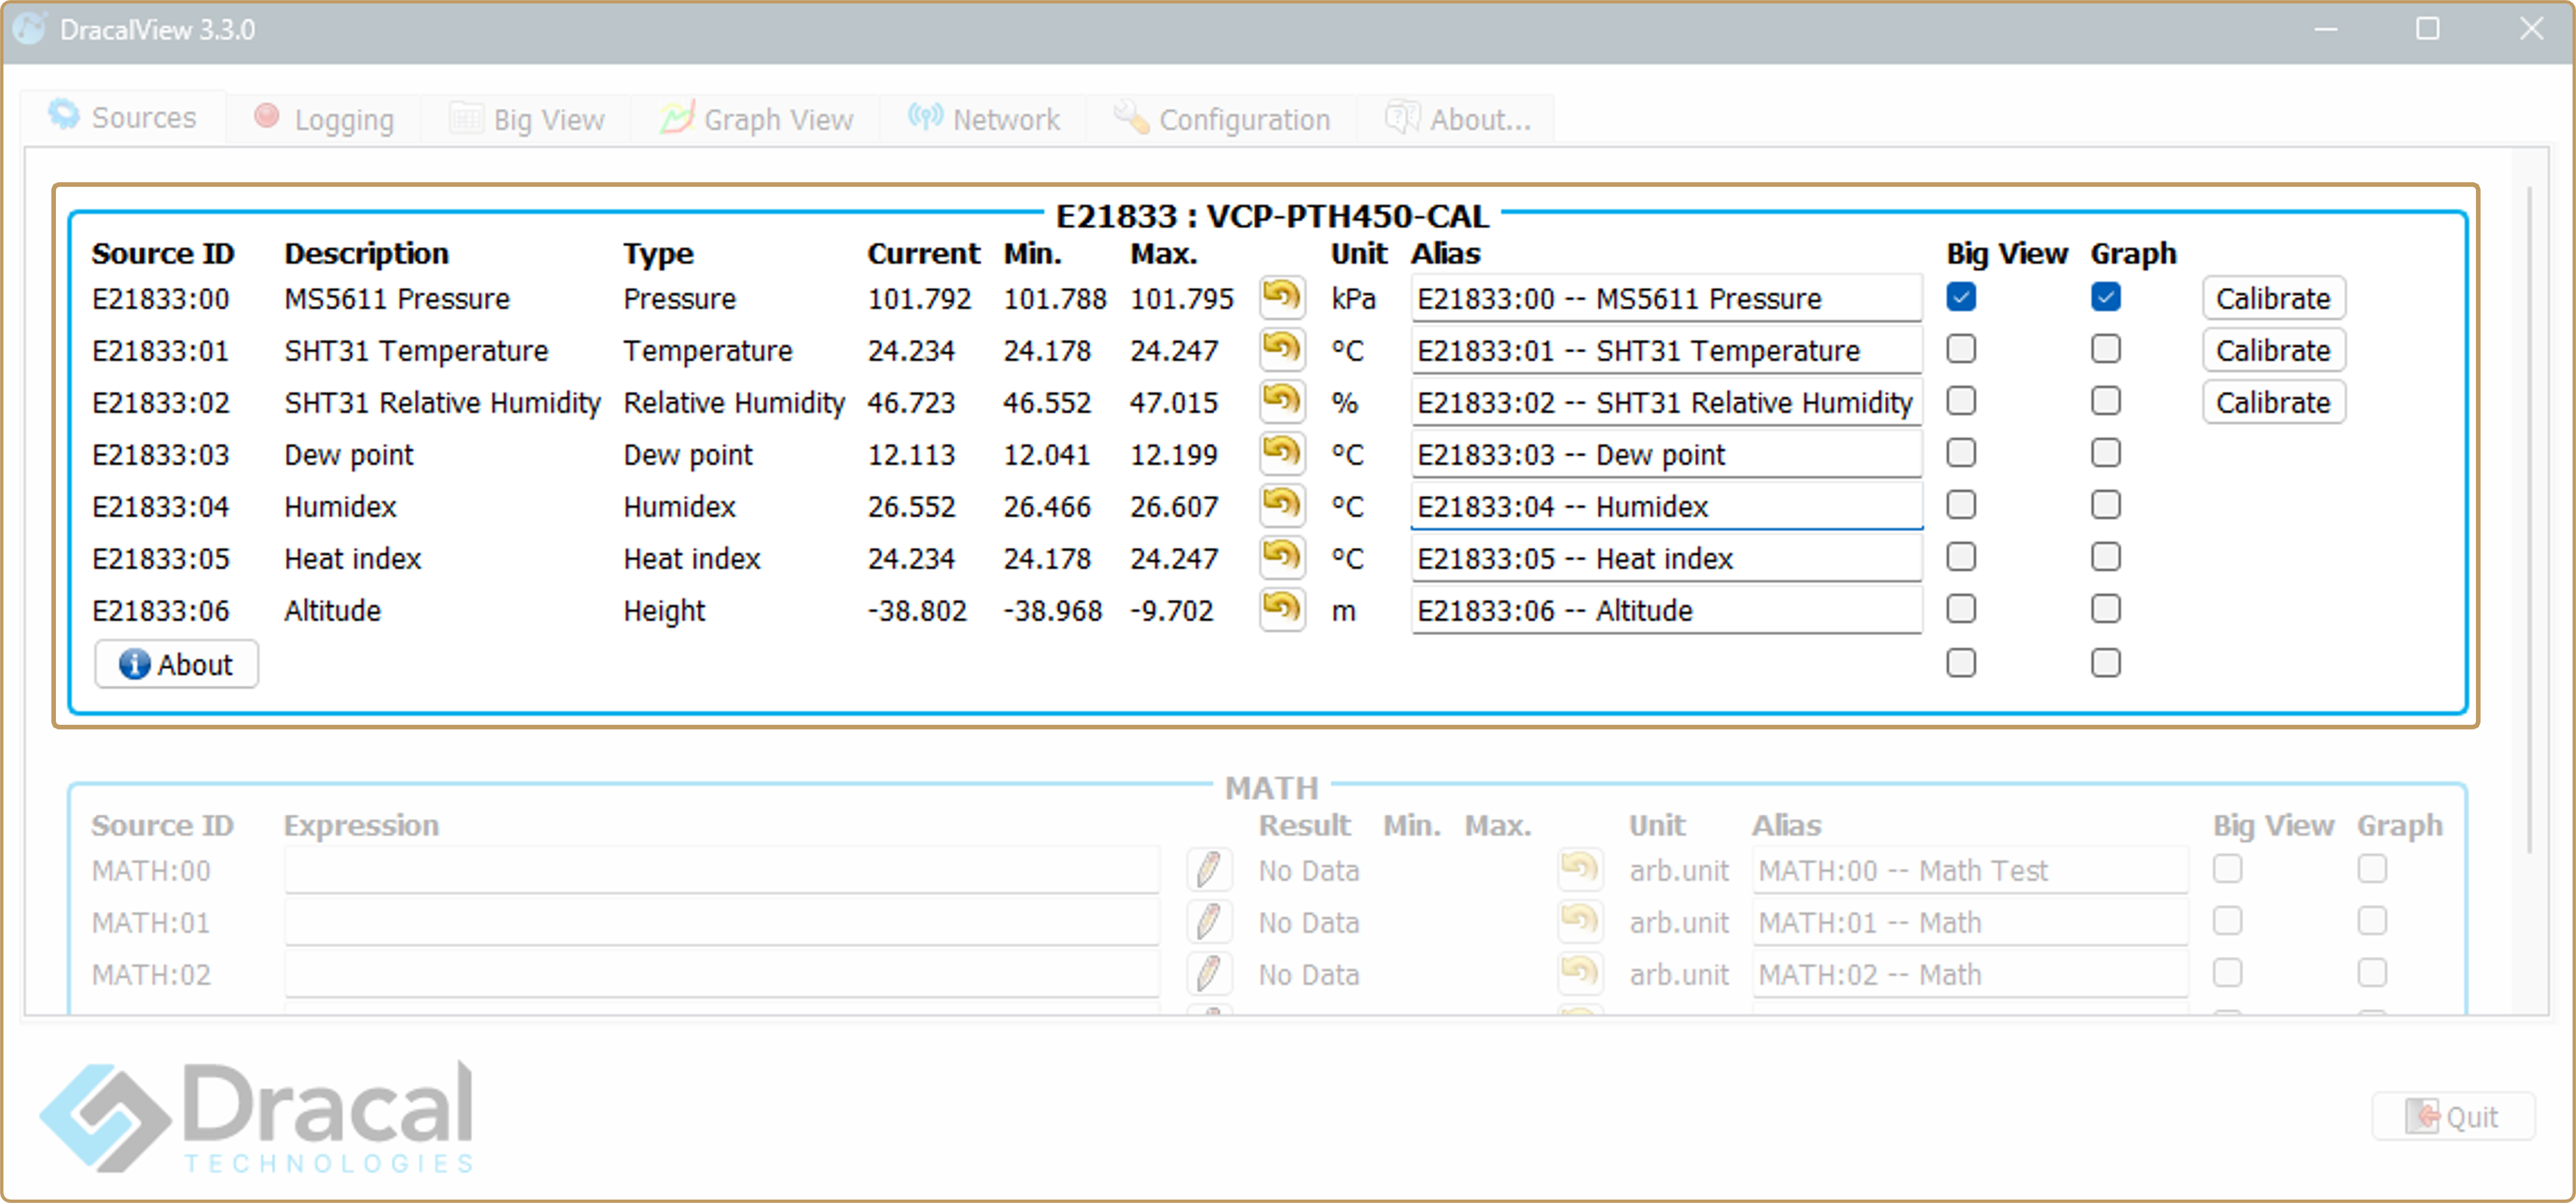Select the altitude value -38.802
This screenshot has width=2576, height=1203.
(x=917, y=611)
